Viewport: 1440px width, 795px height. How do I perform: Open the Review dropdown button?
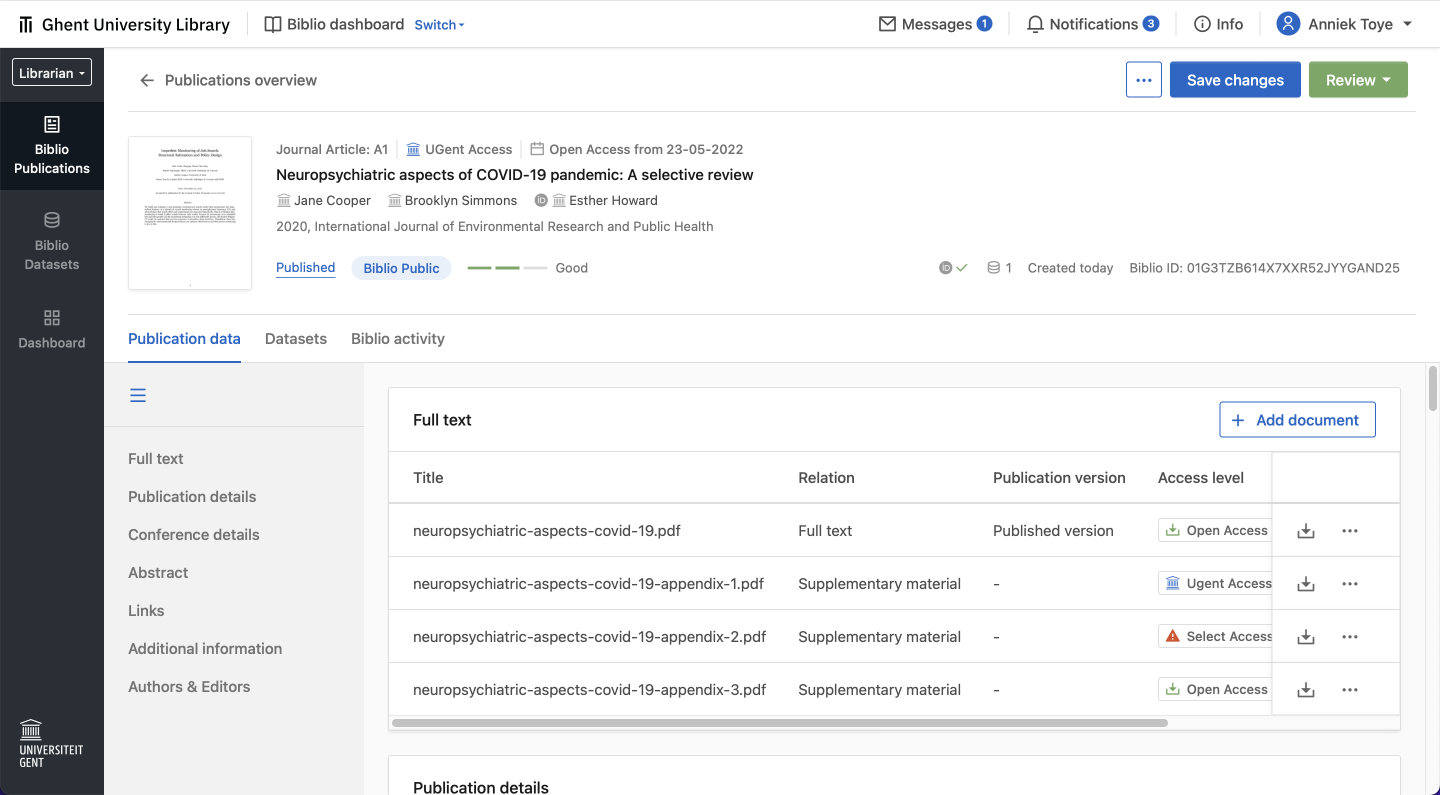click(x=1357, y=79)
